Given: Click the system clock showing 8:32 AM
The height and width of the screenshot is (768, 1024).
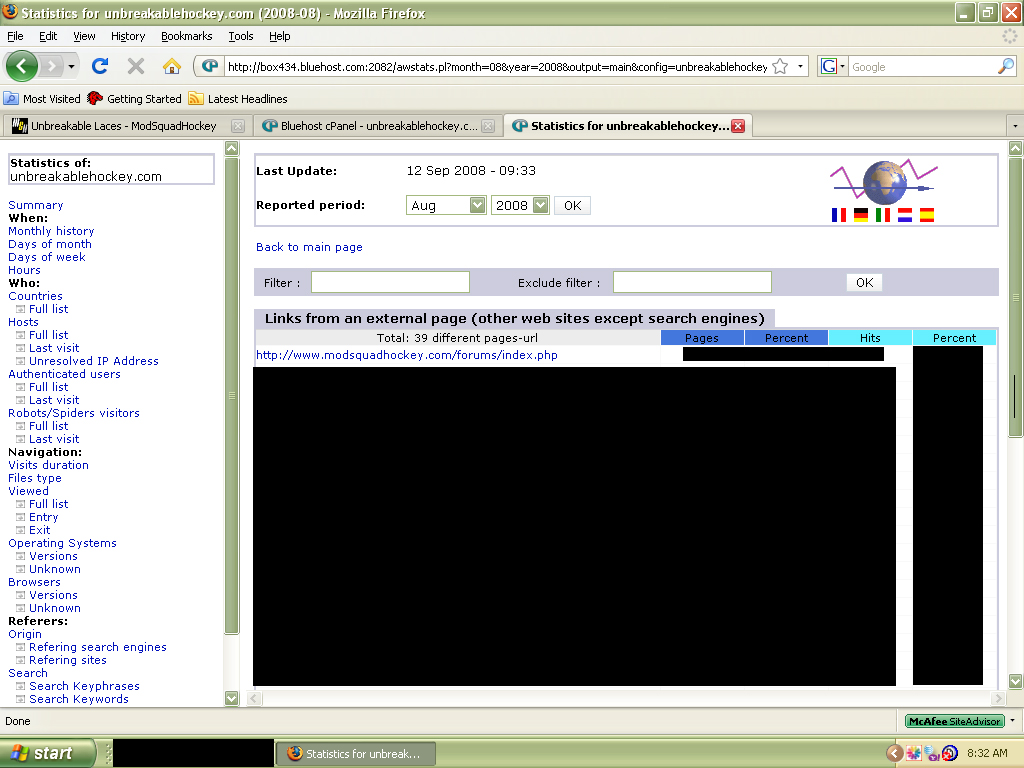Looking at the screenshot, I should tap(987, 753).
